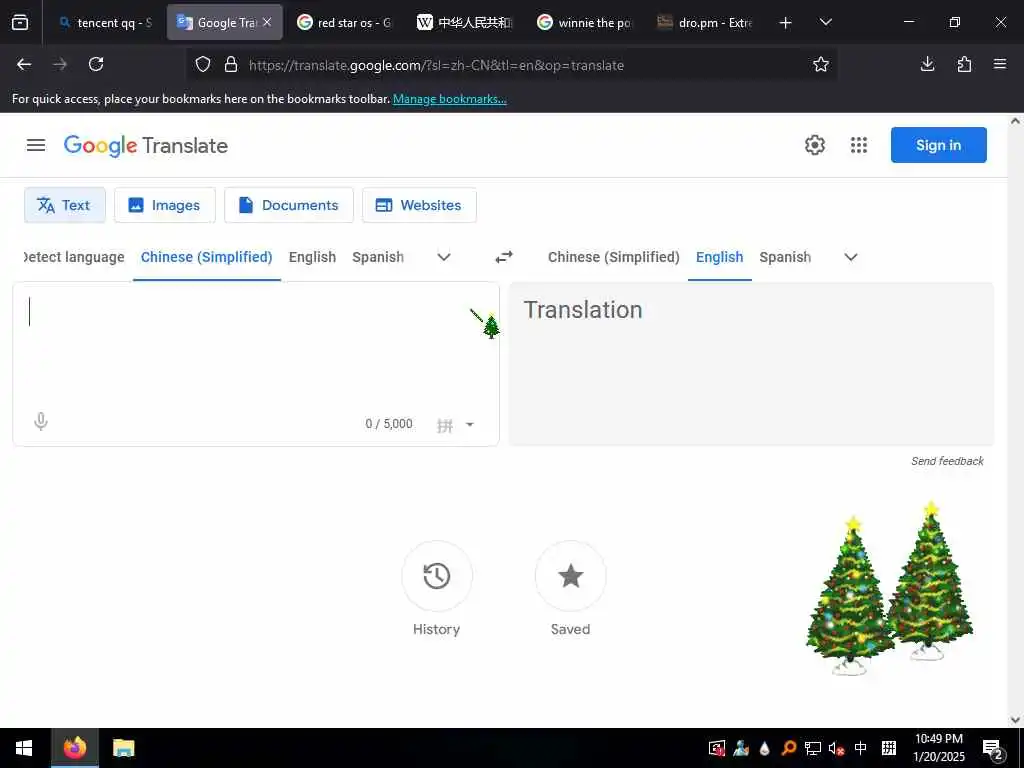Open input tools dropdown arrow

tap(470, 425)
